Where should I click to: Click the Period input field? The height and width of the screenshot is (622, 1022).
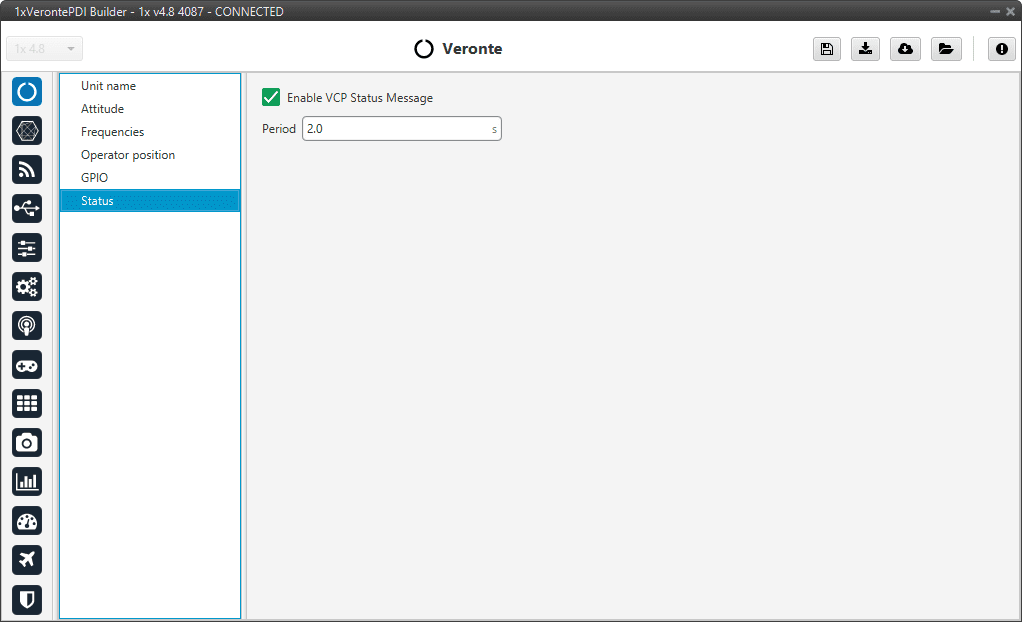(395, 129)
